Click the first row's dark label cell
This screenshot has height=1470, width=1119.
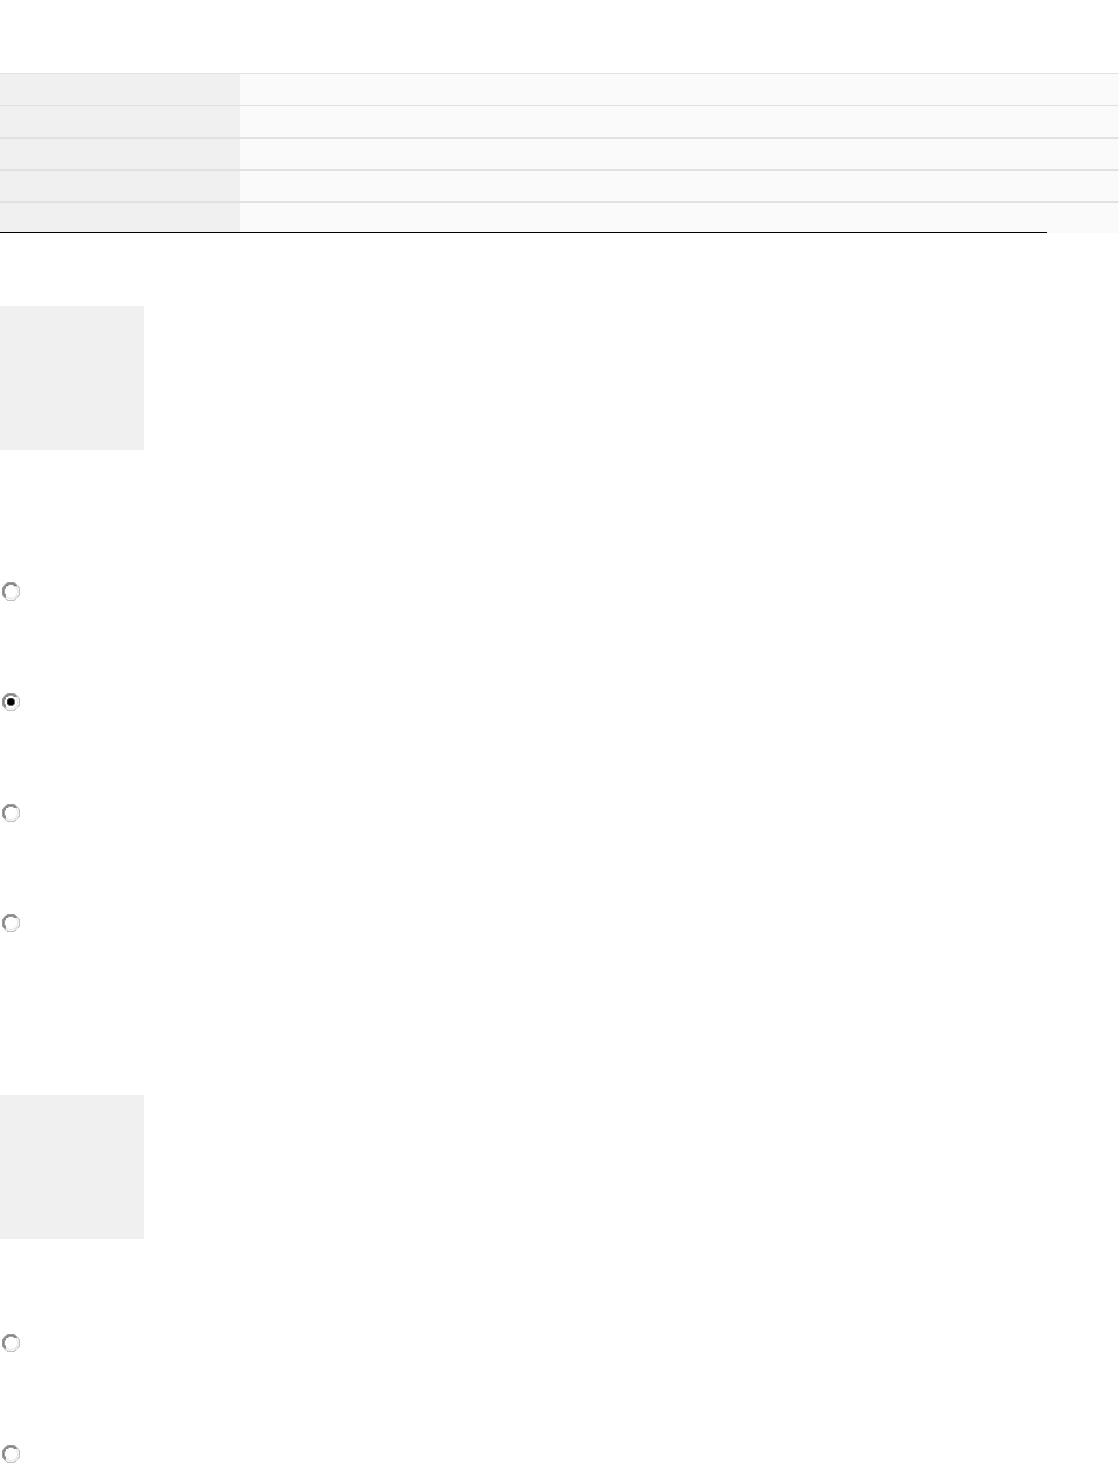coord(120,89)
